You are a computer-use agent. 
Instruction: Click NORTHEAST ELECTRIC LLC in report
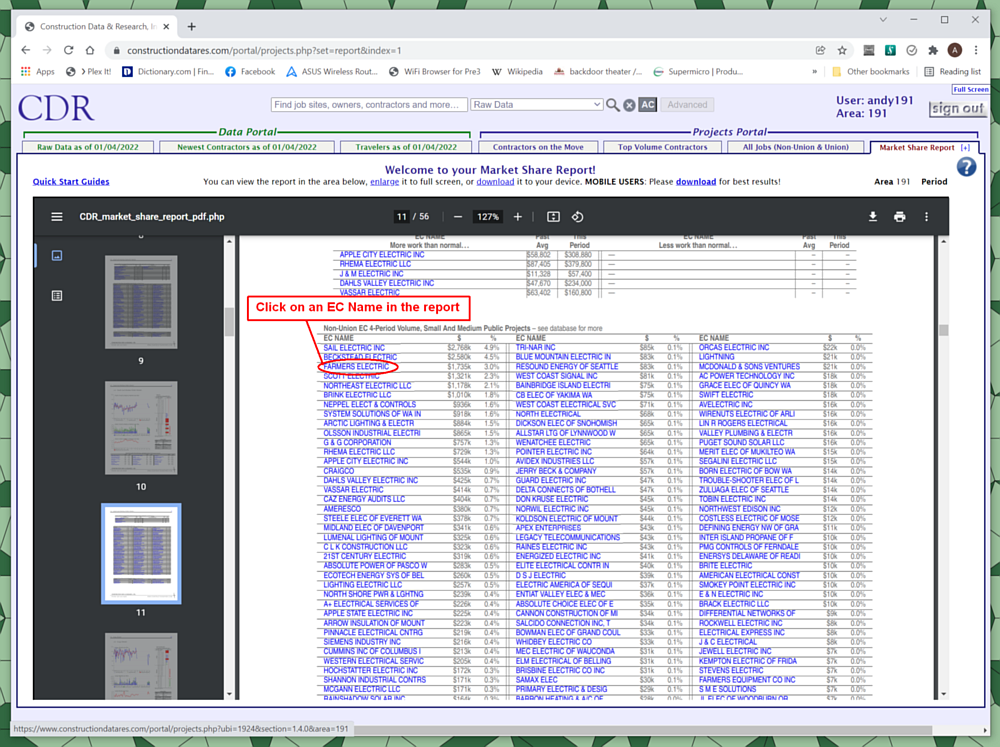point(367,386)
